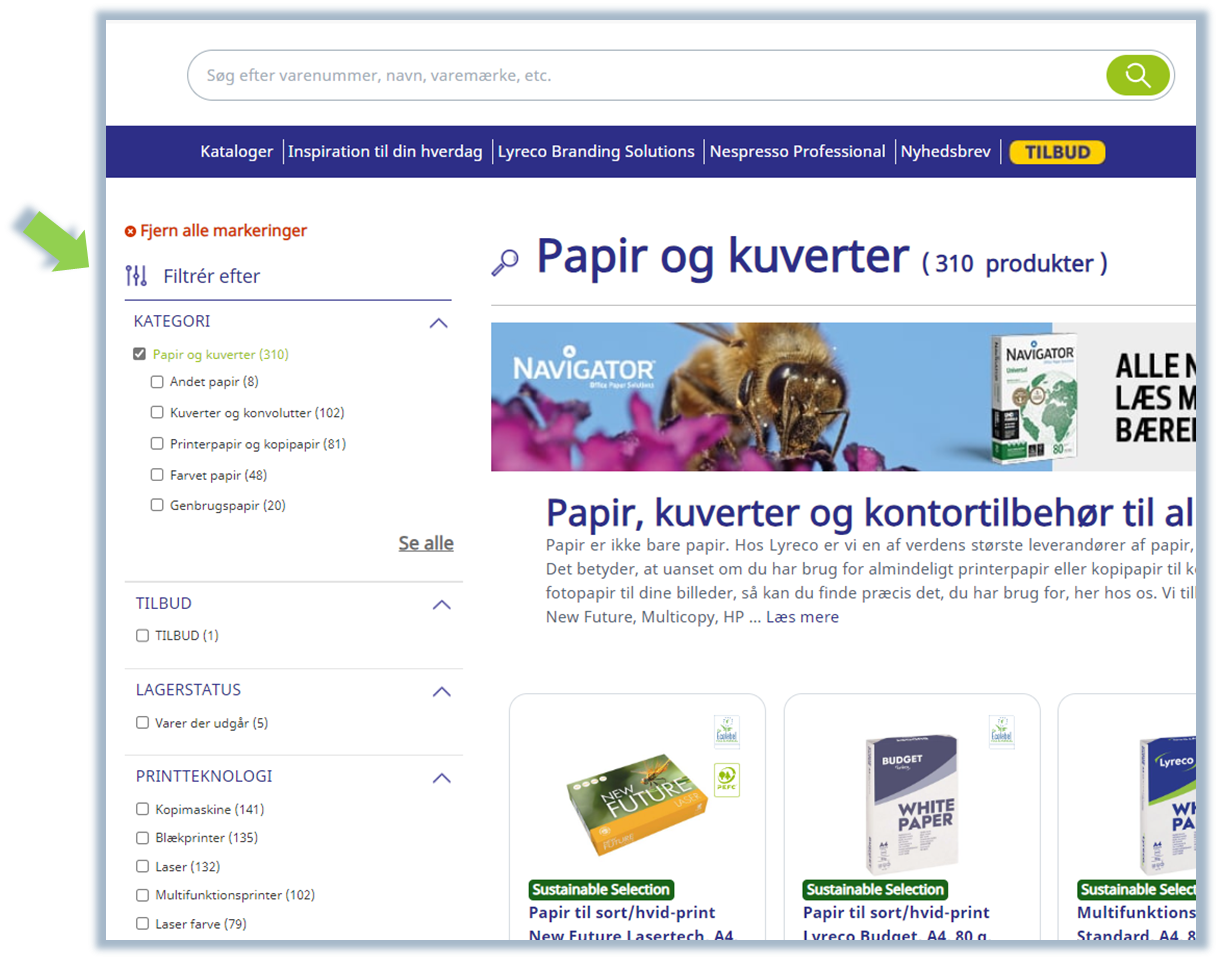Click the PRINTTEKNOLOGI section title

click(204, 777)
